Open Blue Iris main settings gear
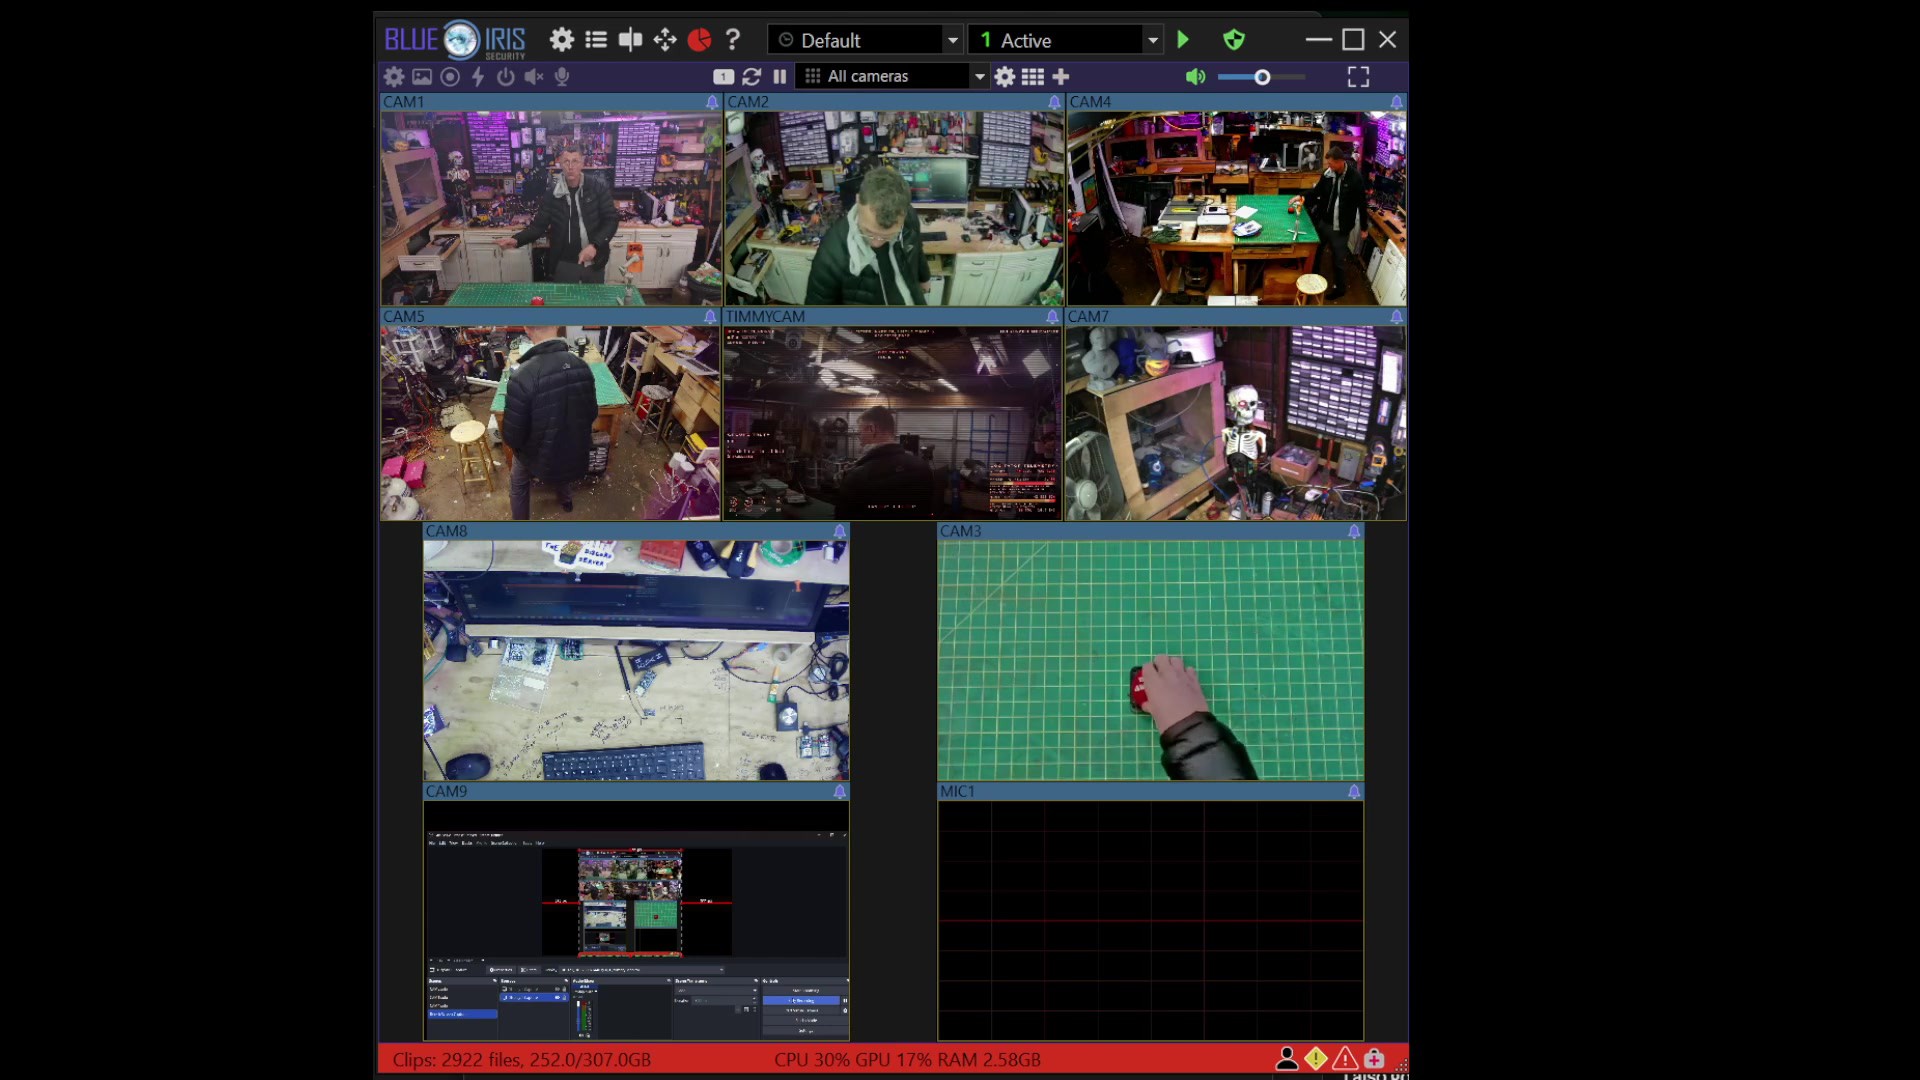Screen dimensions: 1920x1080 pos(562,40)
